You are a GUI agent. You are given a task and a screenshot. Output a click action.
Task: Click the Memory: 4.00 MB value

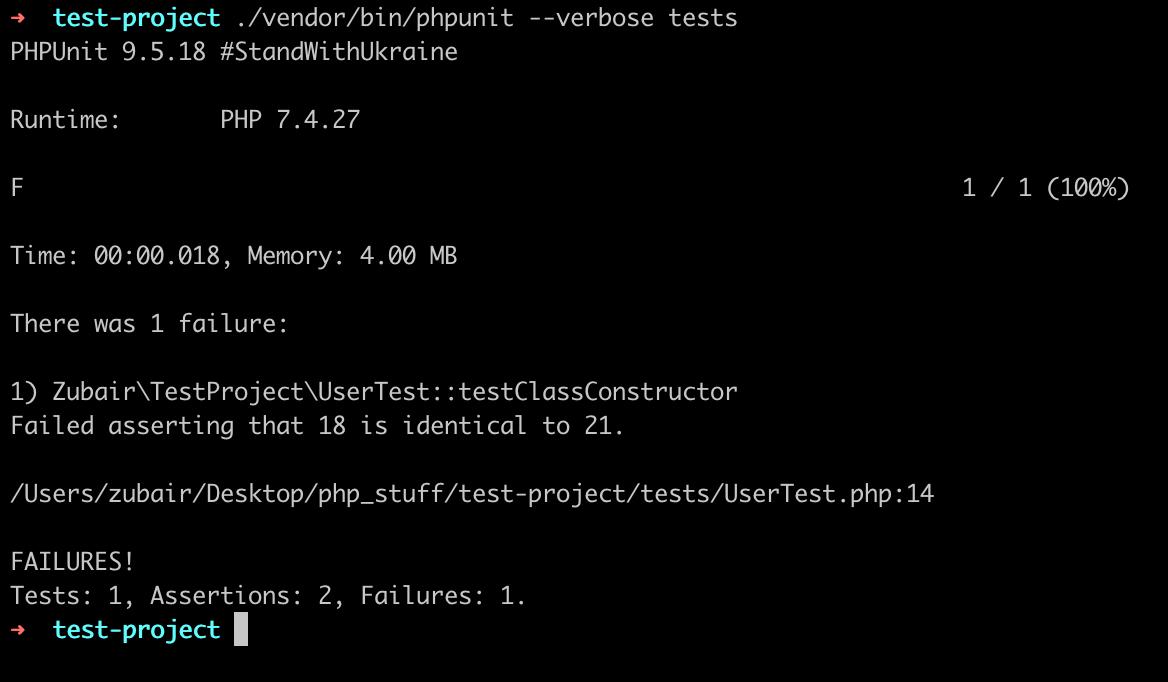coord(352,256)
